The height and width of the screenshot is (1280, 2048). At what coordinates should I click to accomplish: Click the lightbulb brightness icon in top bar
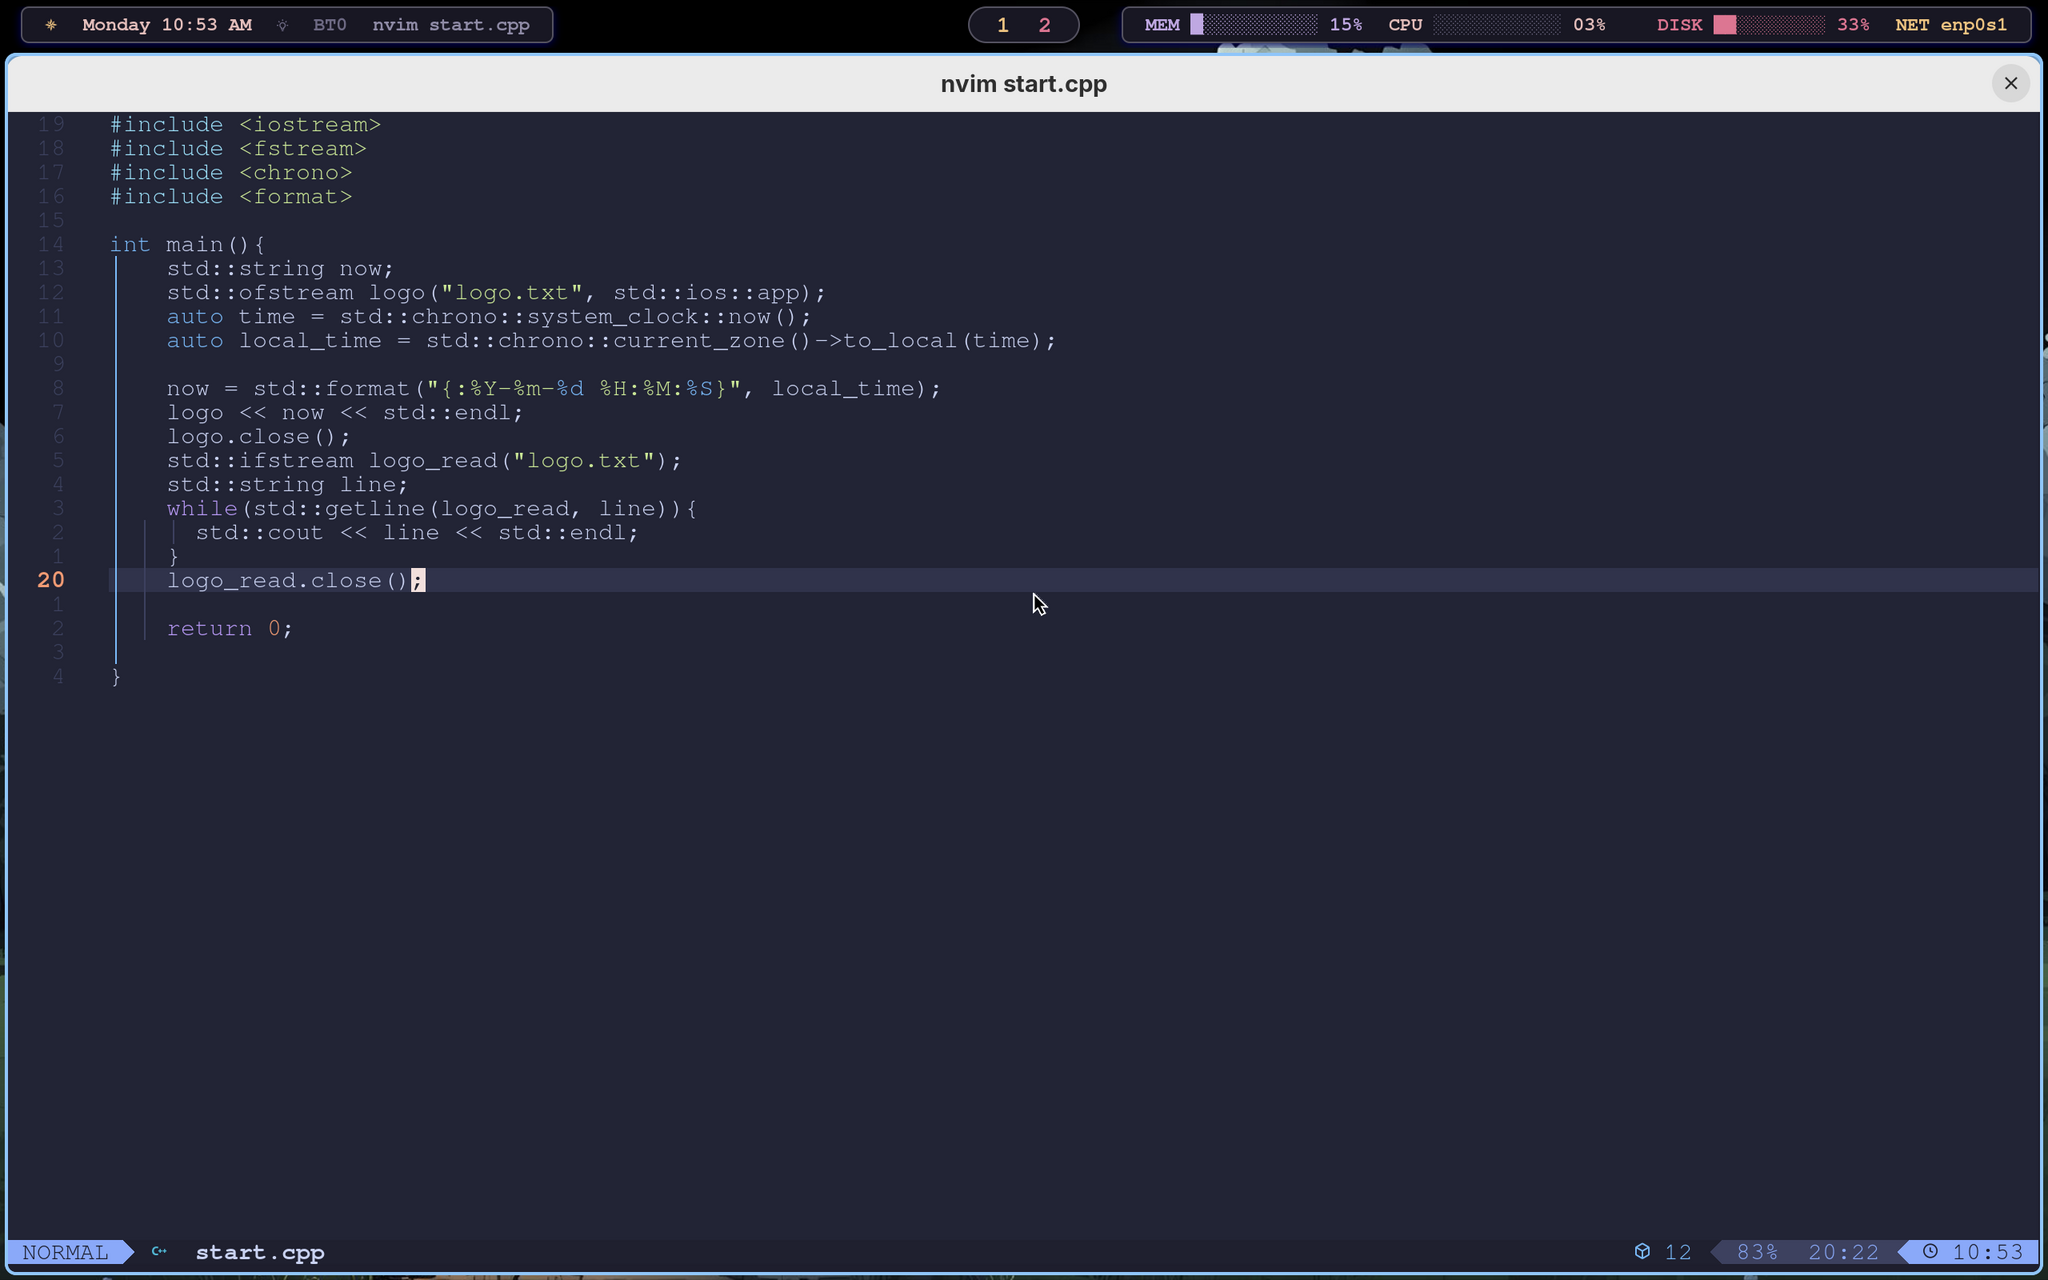pyautogui.click(x=282, y=25)
